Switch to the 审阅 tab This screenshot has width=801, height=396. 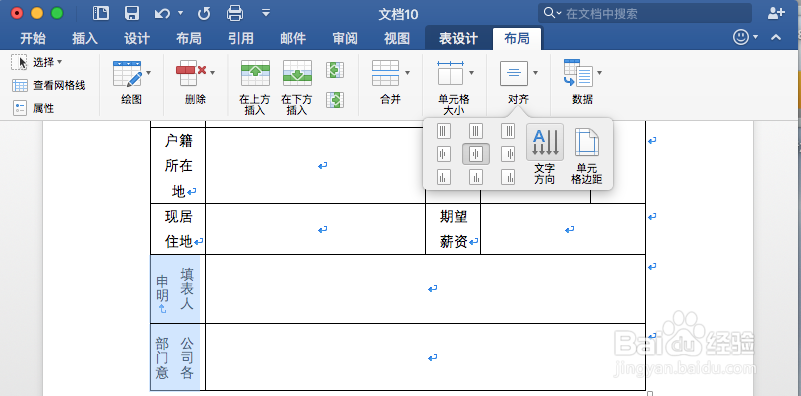click(x=345, y=38)
